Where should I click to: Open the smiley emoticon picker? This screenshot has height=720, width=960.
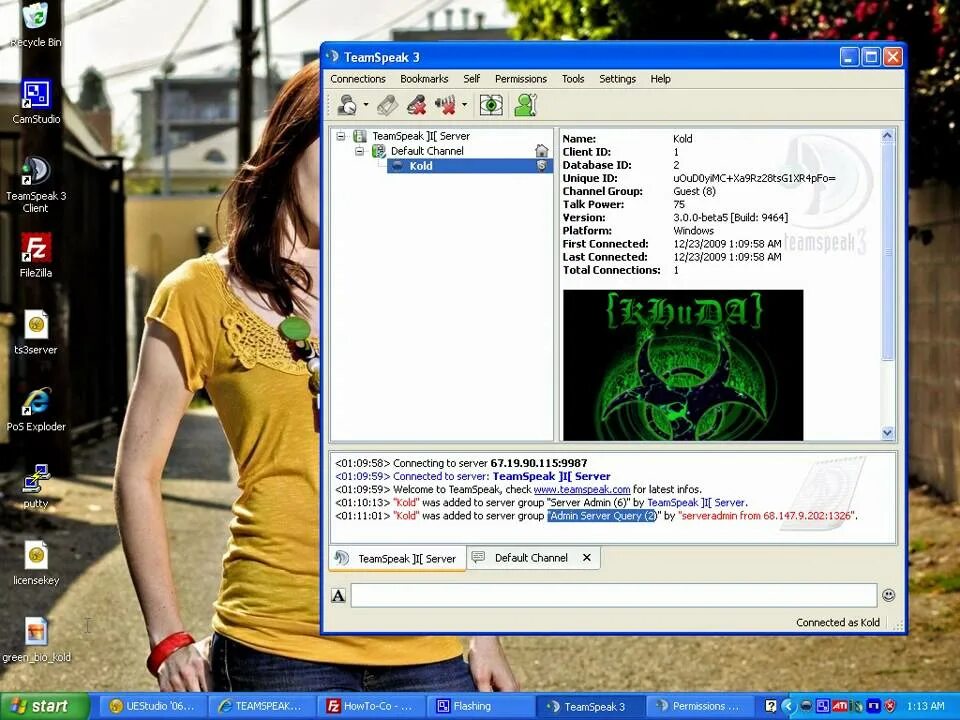point(888,595)
